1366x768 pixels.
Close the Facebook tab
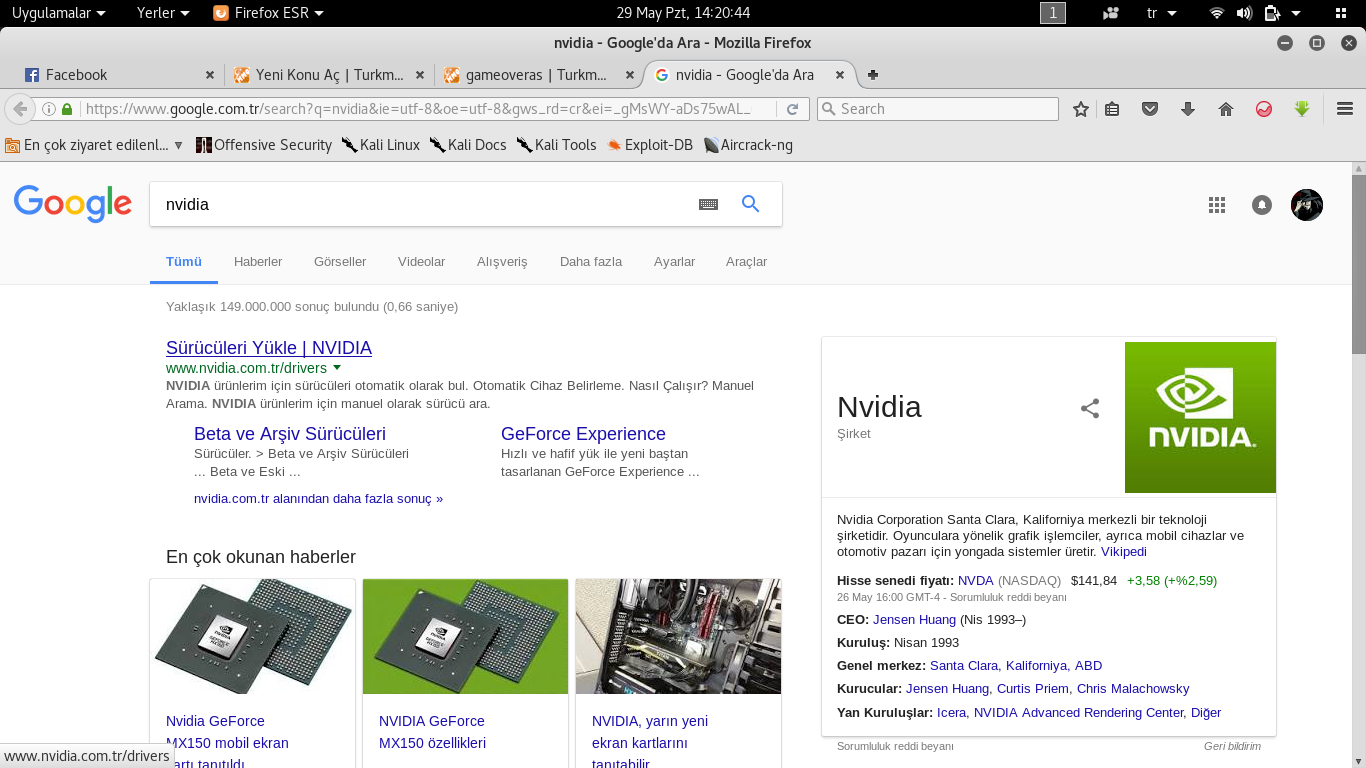(210, 75)
